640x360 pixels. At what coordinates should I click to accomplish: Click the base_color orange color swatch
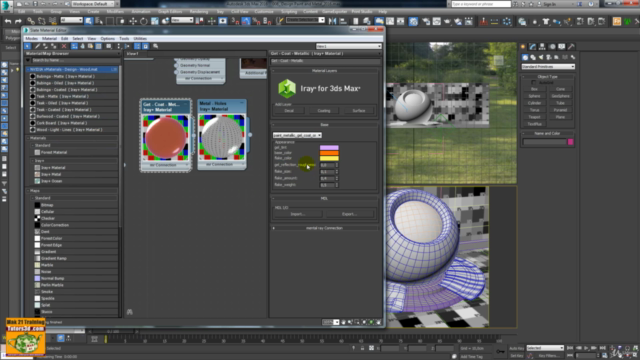(x=329, y=153)
